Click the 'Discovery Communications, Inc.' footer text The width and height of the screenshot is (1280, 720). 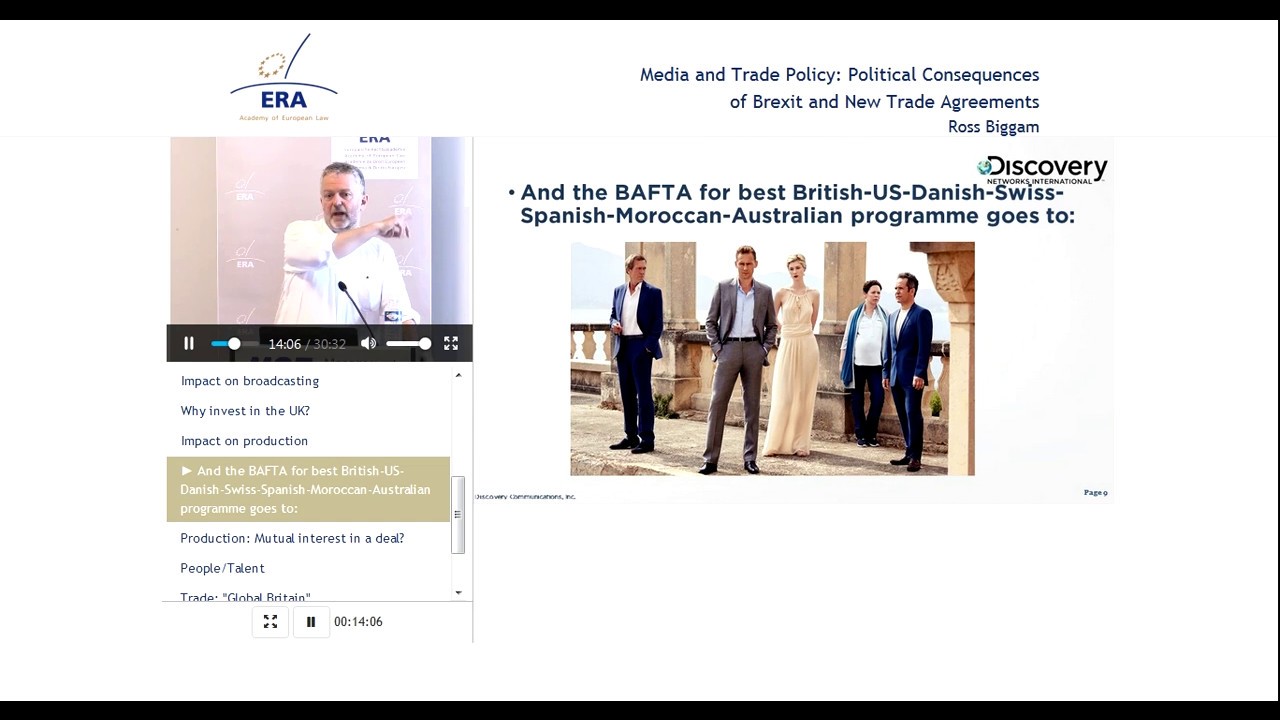tap(525, 496)
